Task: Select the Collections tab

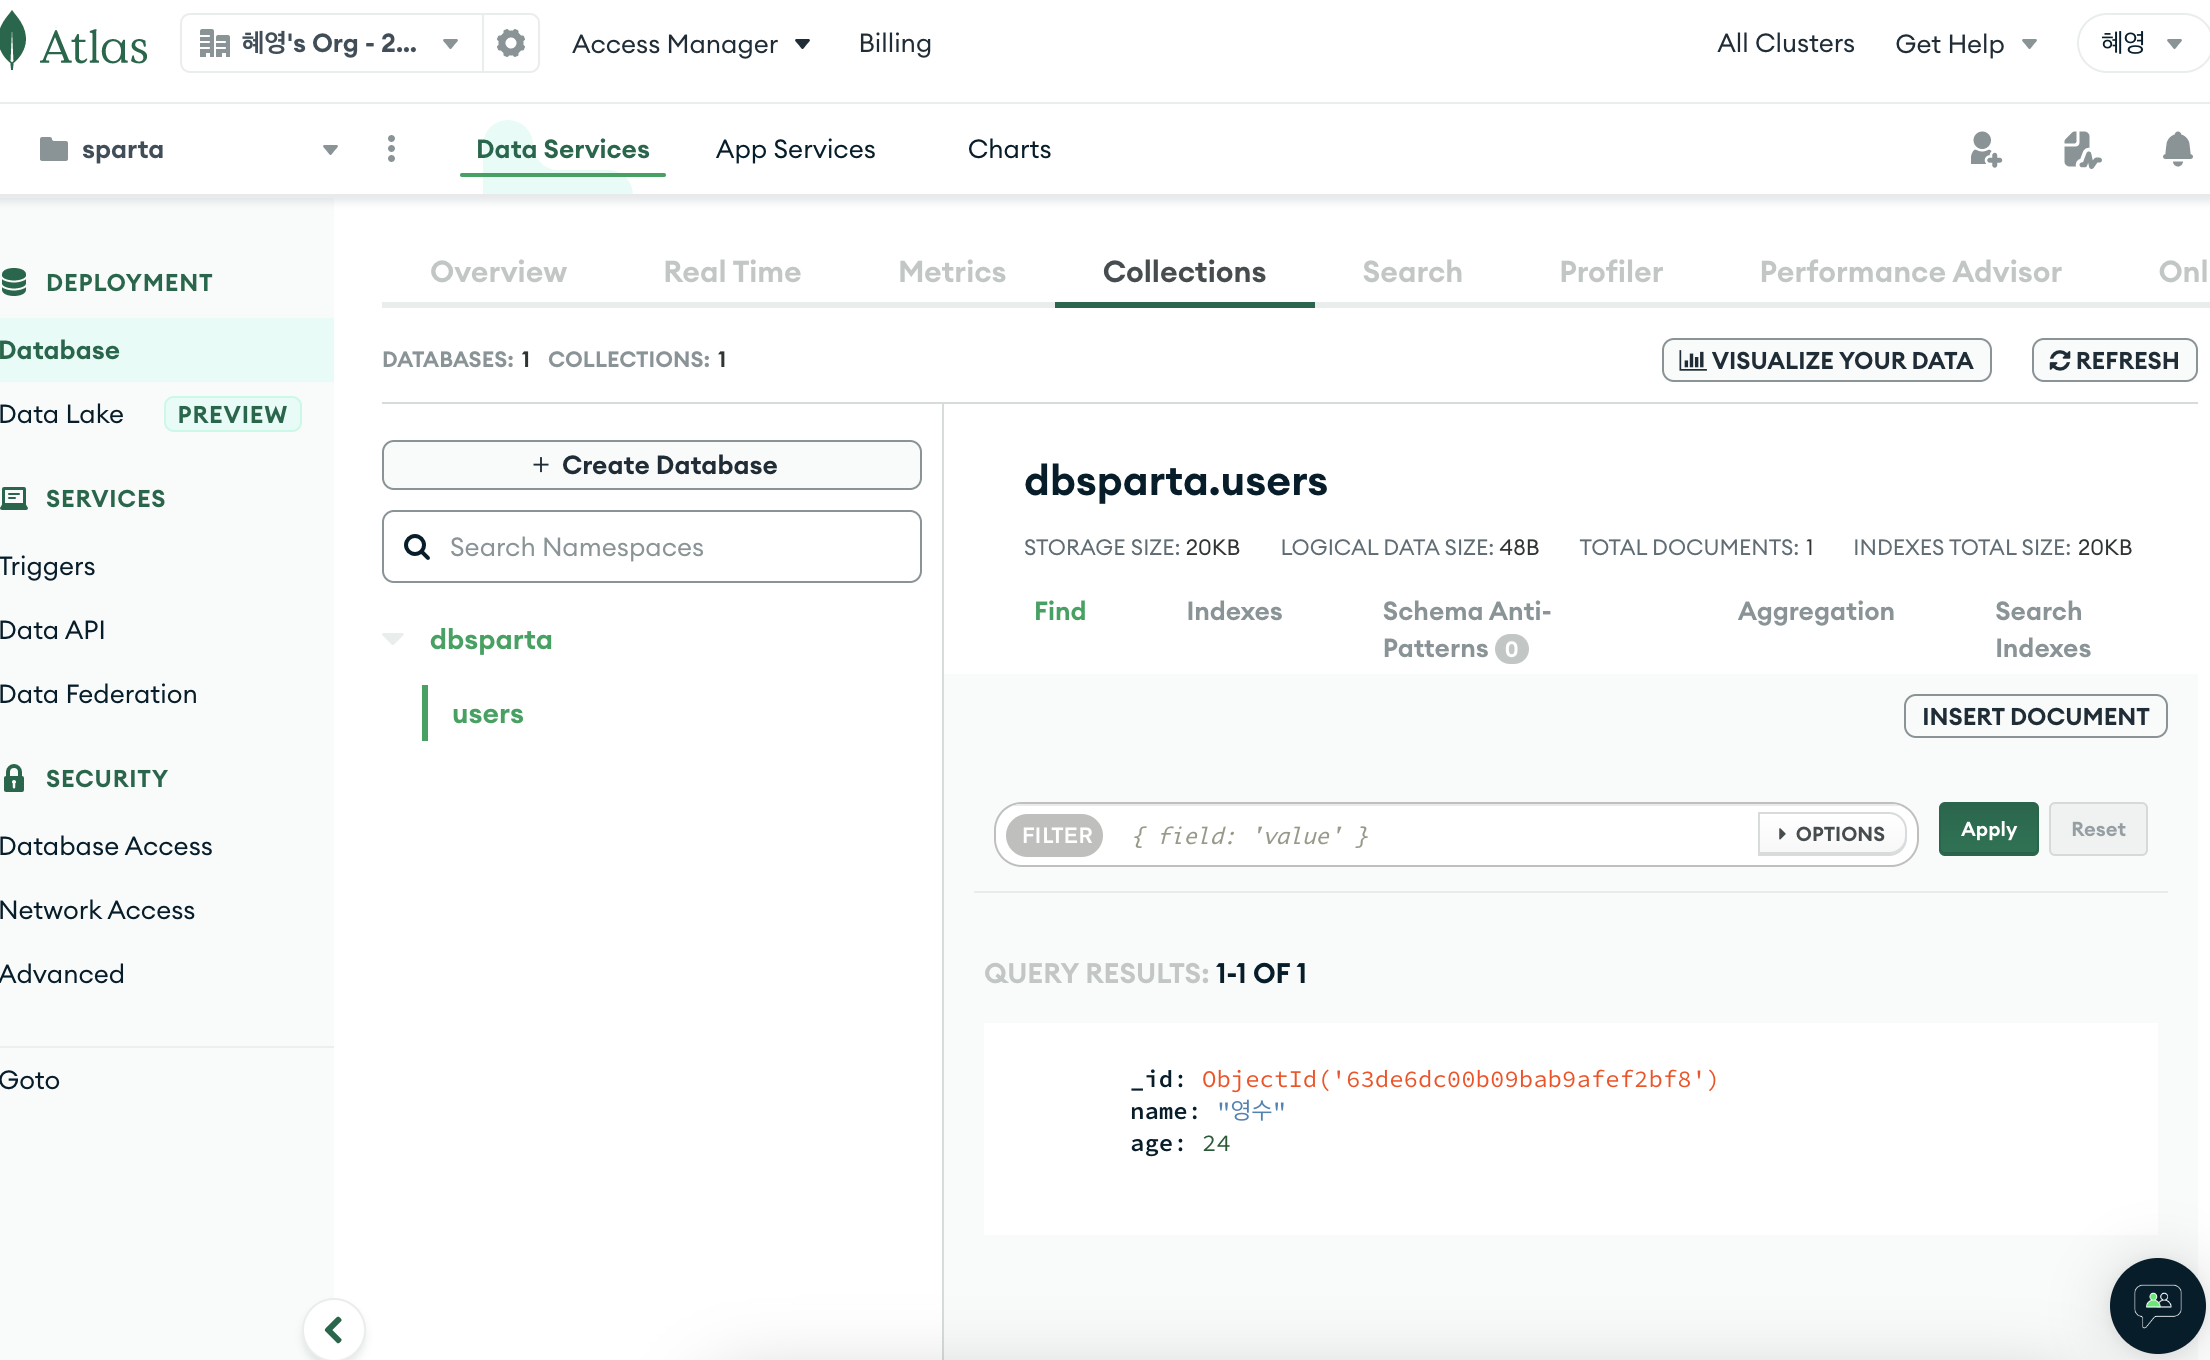Action: (x=1184, y=272)
